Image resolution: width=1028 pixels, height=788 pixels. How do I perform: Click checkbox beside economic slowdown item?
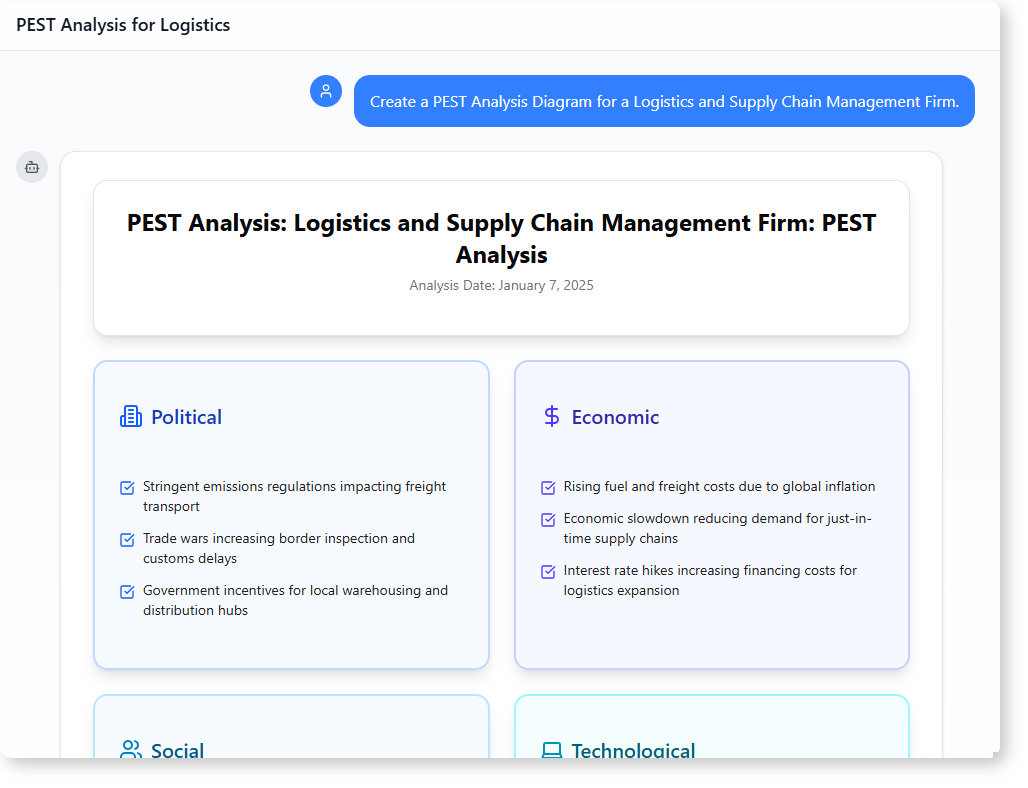coord(548,520)
